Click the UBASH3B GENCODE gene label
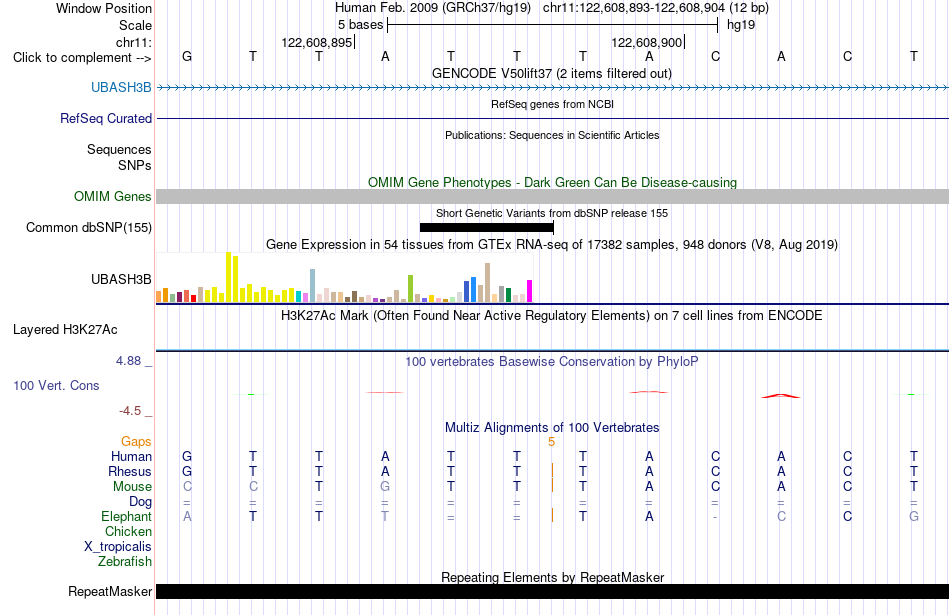 tap(121, 87)
